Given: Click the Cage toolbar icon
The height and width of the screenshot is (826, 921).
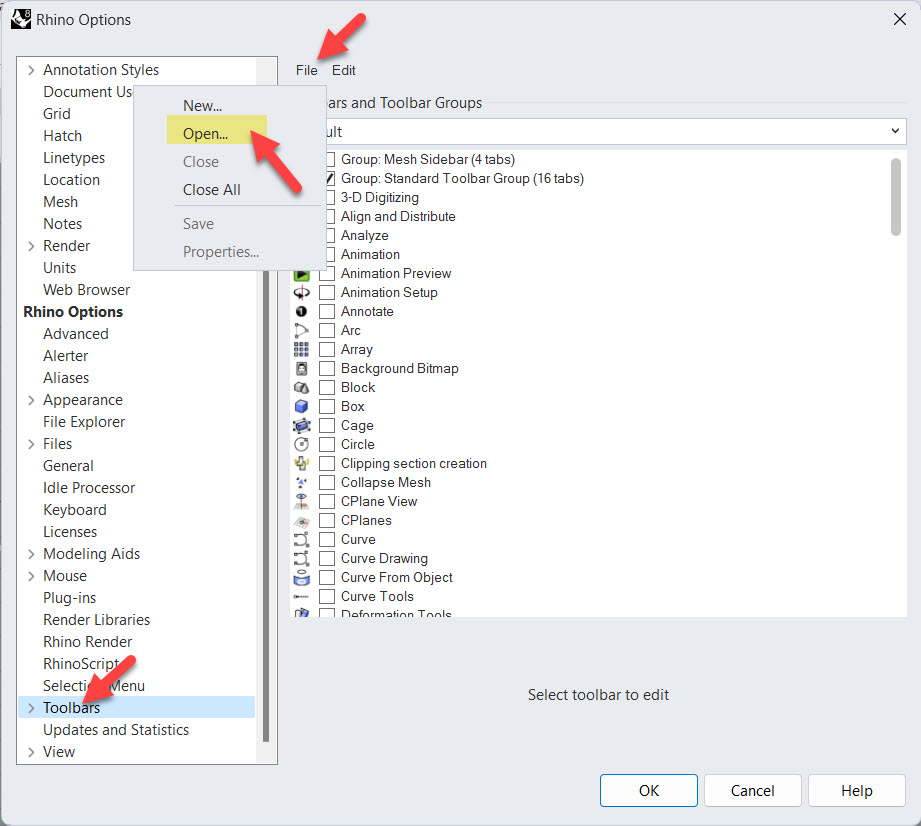Looking at the screenshot, I should click(x=301, y=425).
